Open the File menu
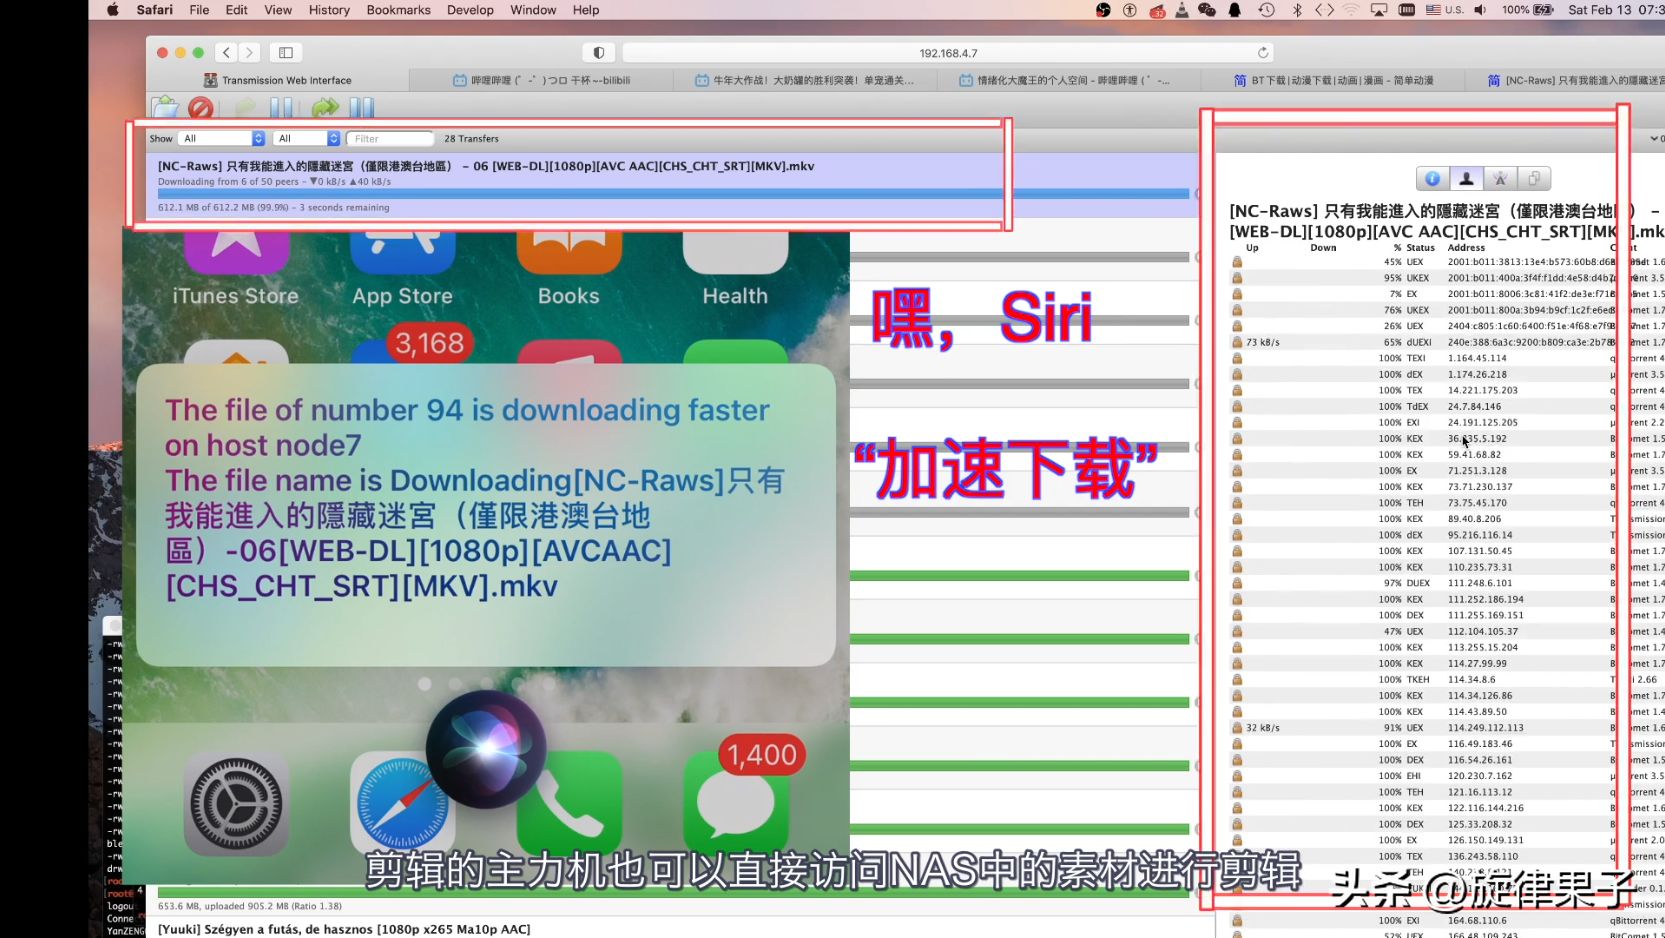This screenshot has width=1665, height=938. tap(199, 10)
